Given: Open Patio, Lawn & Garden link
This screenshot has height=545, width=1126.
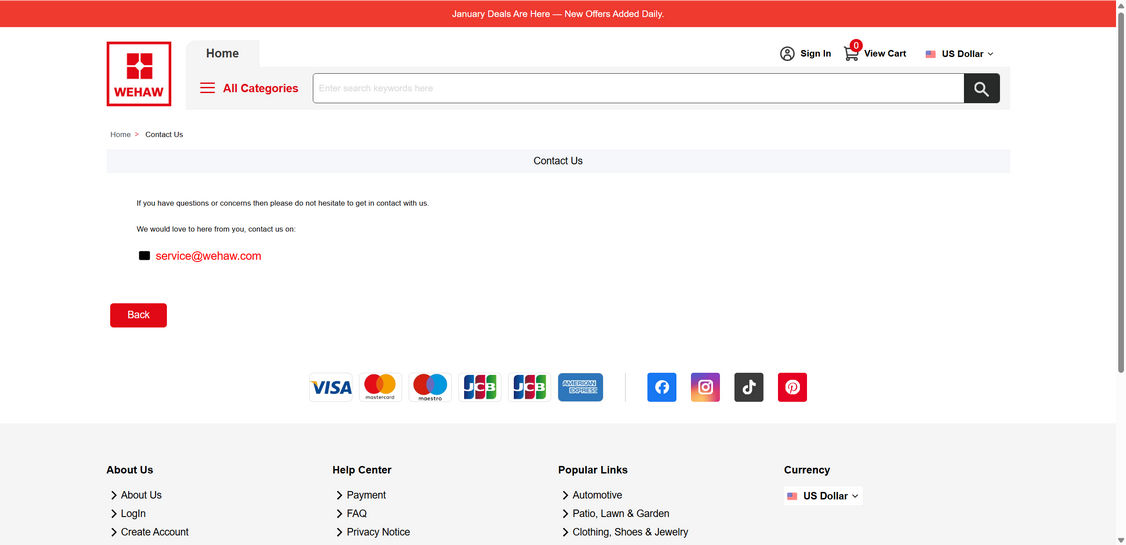Looking at the screenshot, I should [620, 514].
